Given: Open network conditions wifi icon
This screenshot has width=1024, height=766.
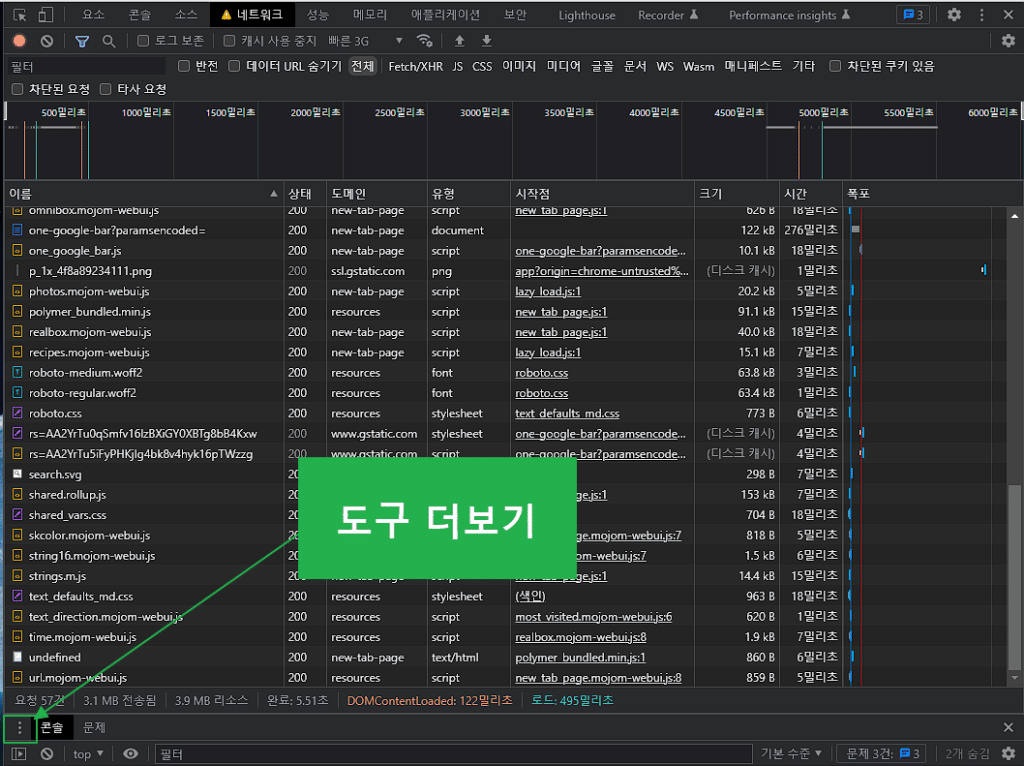Looking at the screenshot, I should pos(424,41).
